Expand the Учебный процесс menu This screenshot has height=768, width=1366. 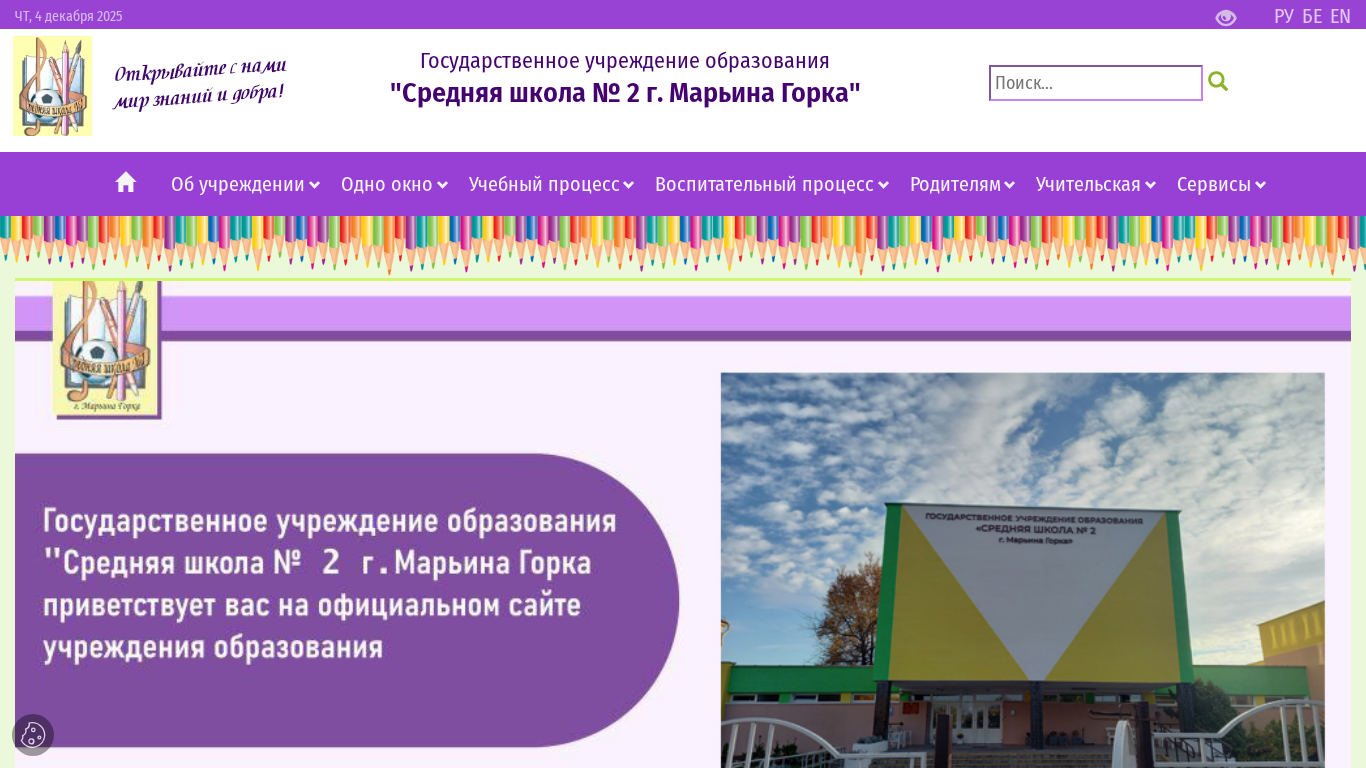[551, 184]
